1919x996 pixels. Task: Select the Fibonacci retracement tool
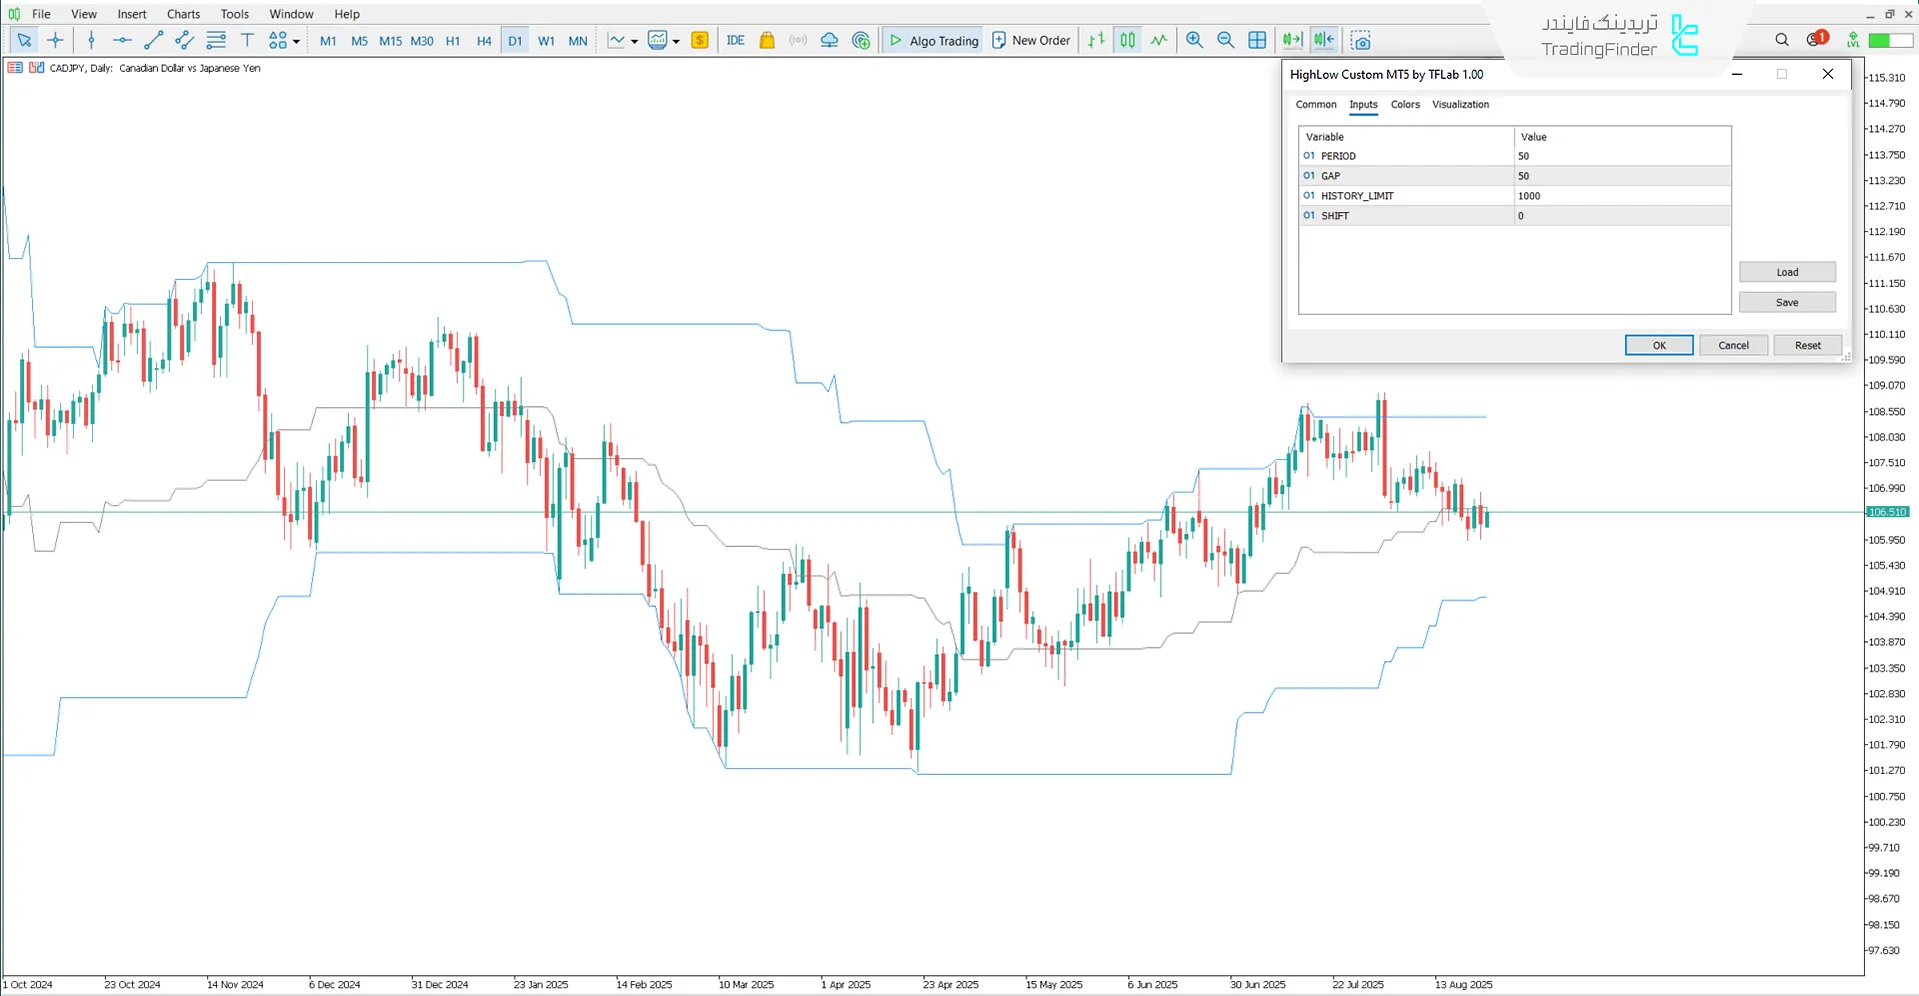tap(216, 40)
